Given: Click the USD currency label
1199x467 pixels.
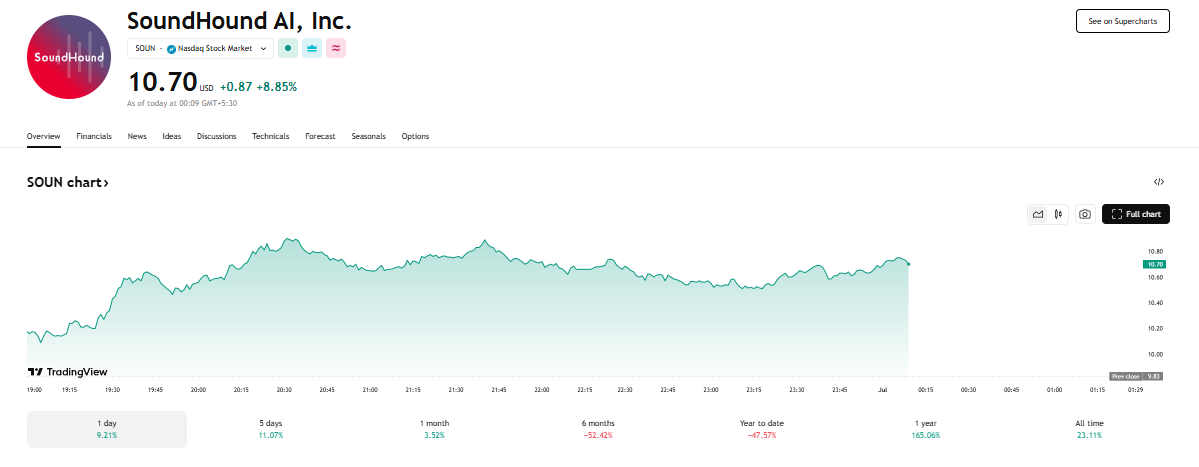Looking at the screenshot, I should click(x=206, y=89).
